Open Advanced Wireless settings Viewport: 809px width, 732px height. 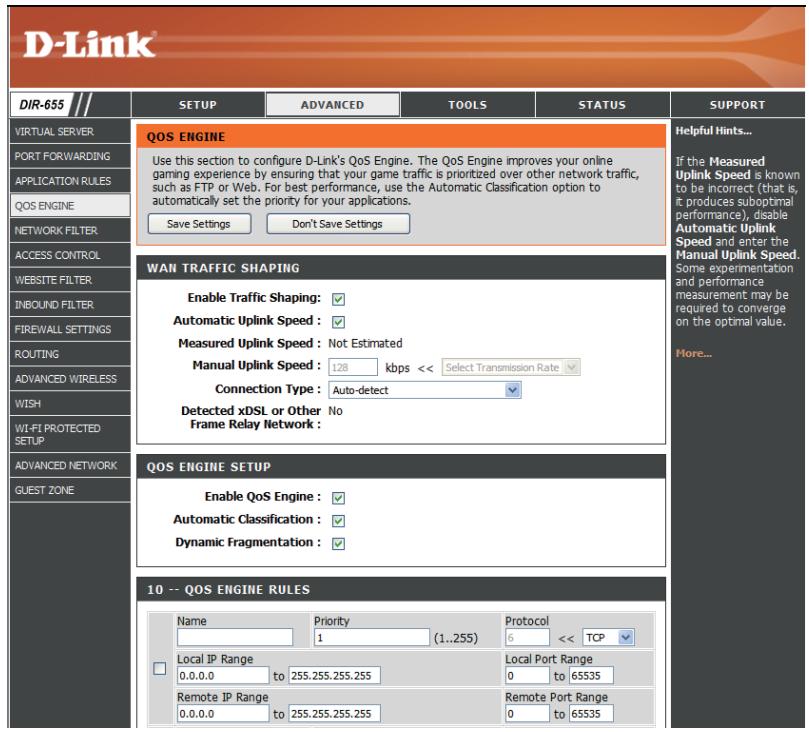[x=70, y=379]
